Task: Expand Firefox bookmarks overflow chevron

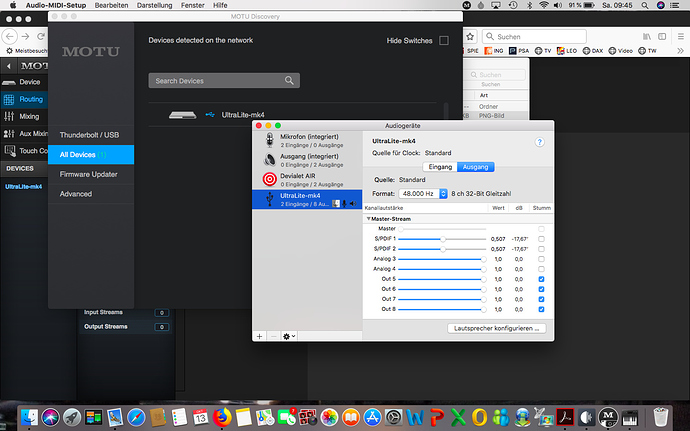Action: pos(680,51)
